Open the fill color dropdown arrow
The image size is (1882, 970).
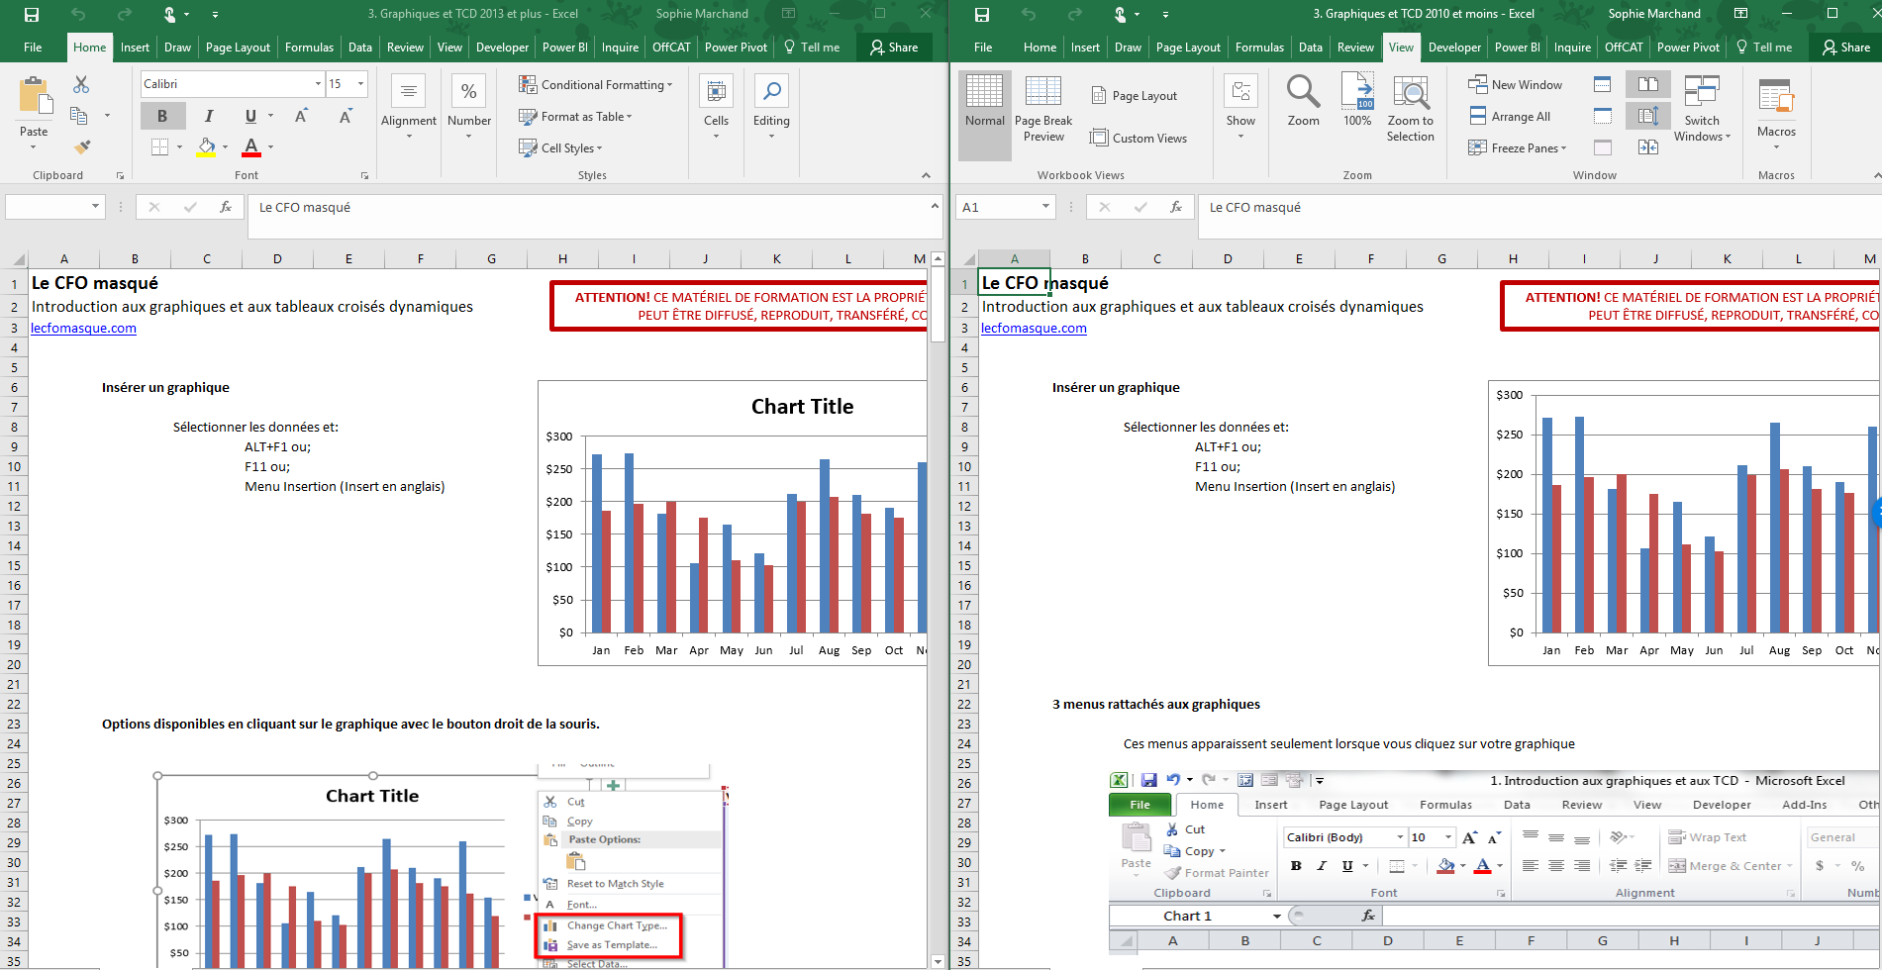pyautogui.click(x=225, y=147)
